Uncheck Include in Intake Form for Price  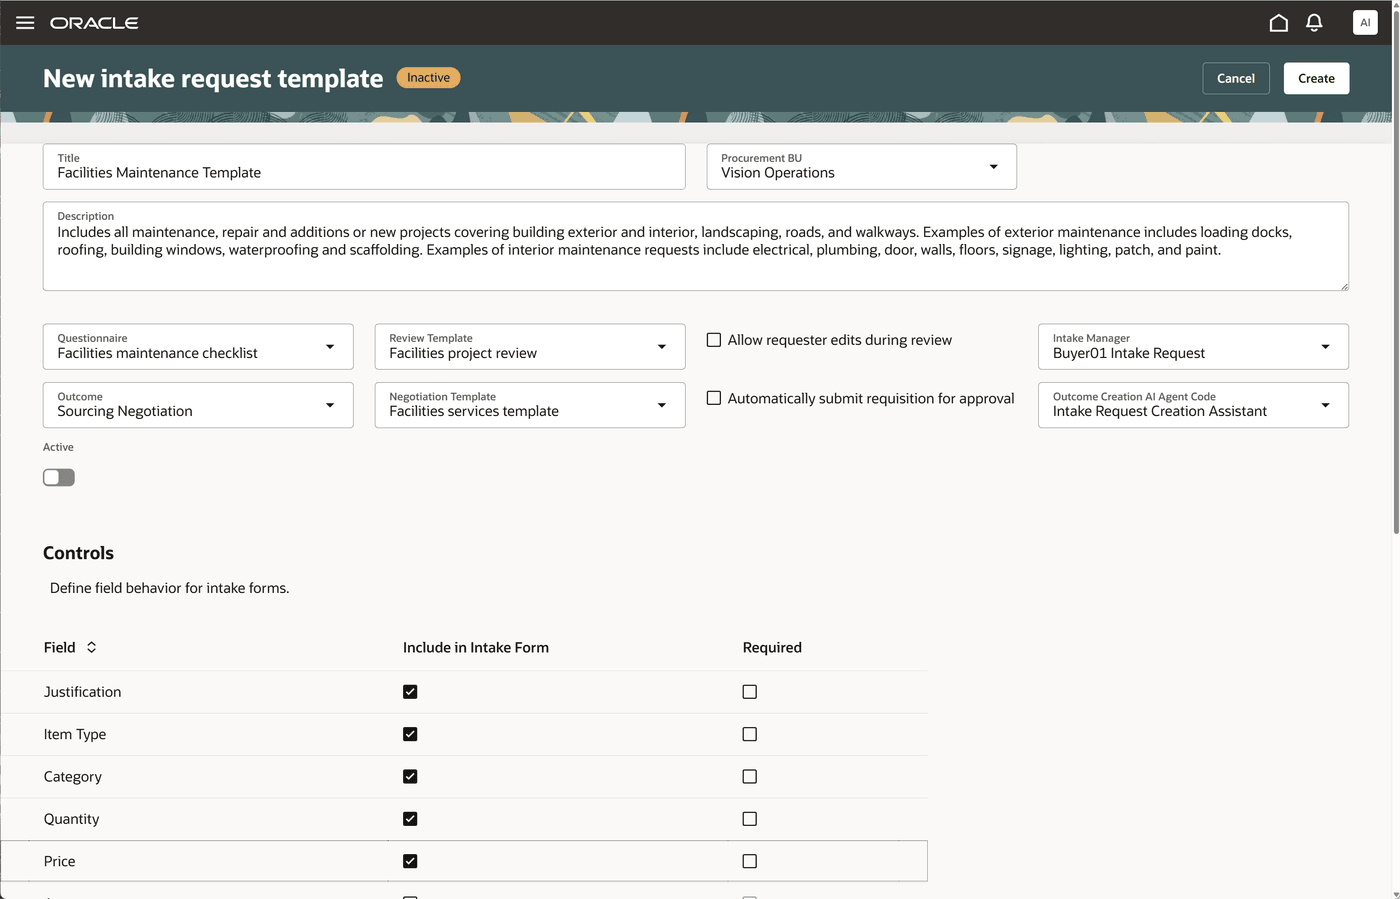click(x=410, y=861)
